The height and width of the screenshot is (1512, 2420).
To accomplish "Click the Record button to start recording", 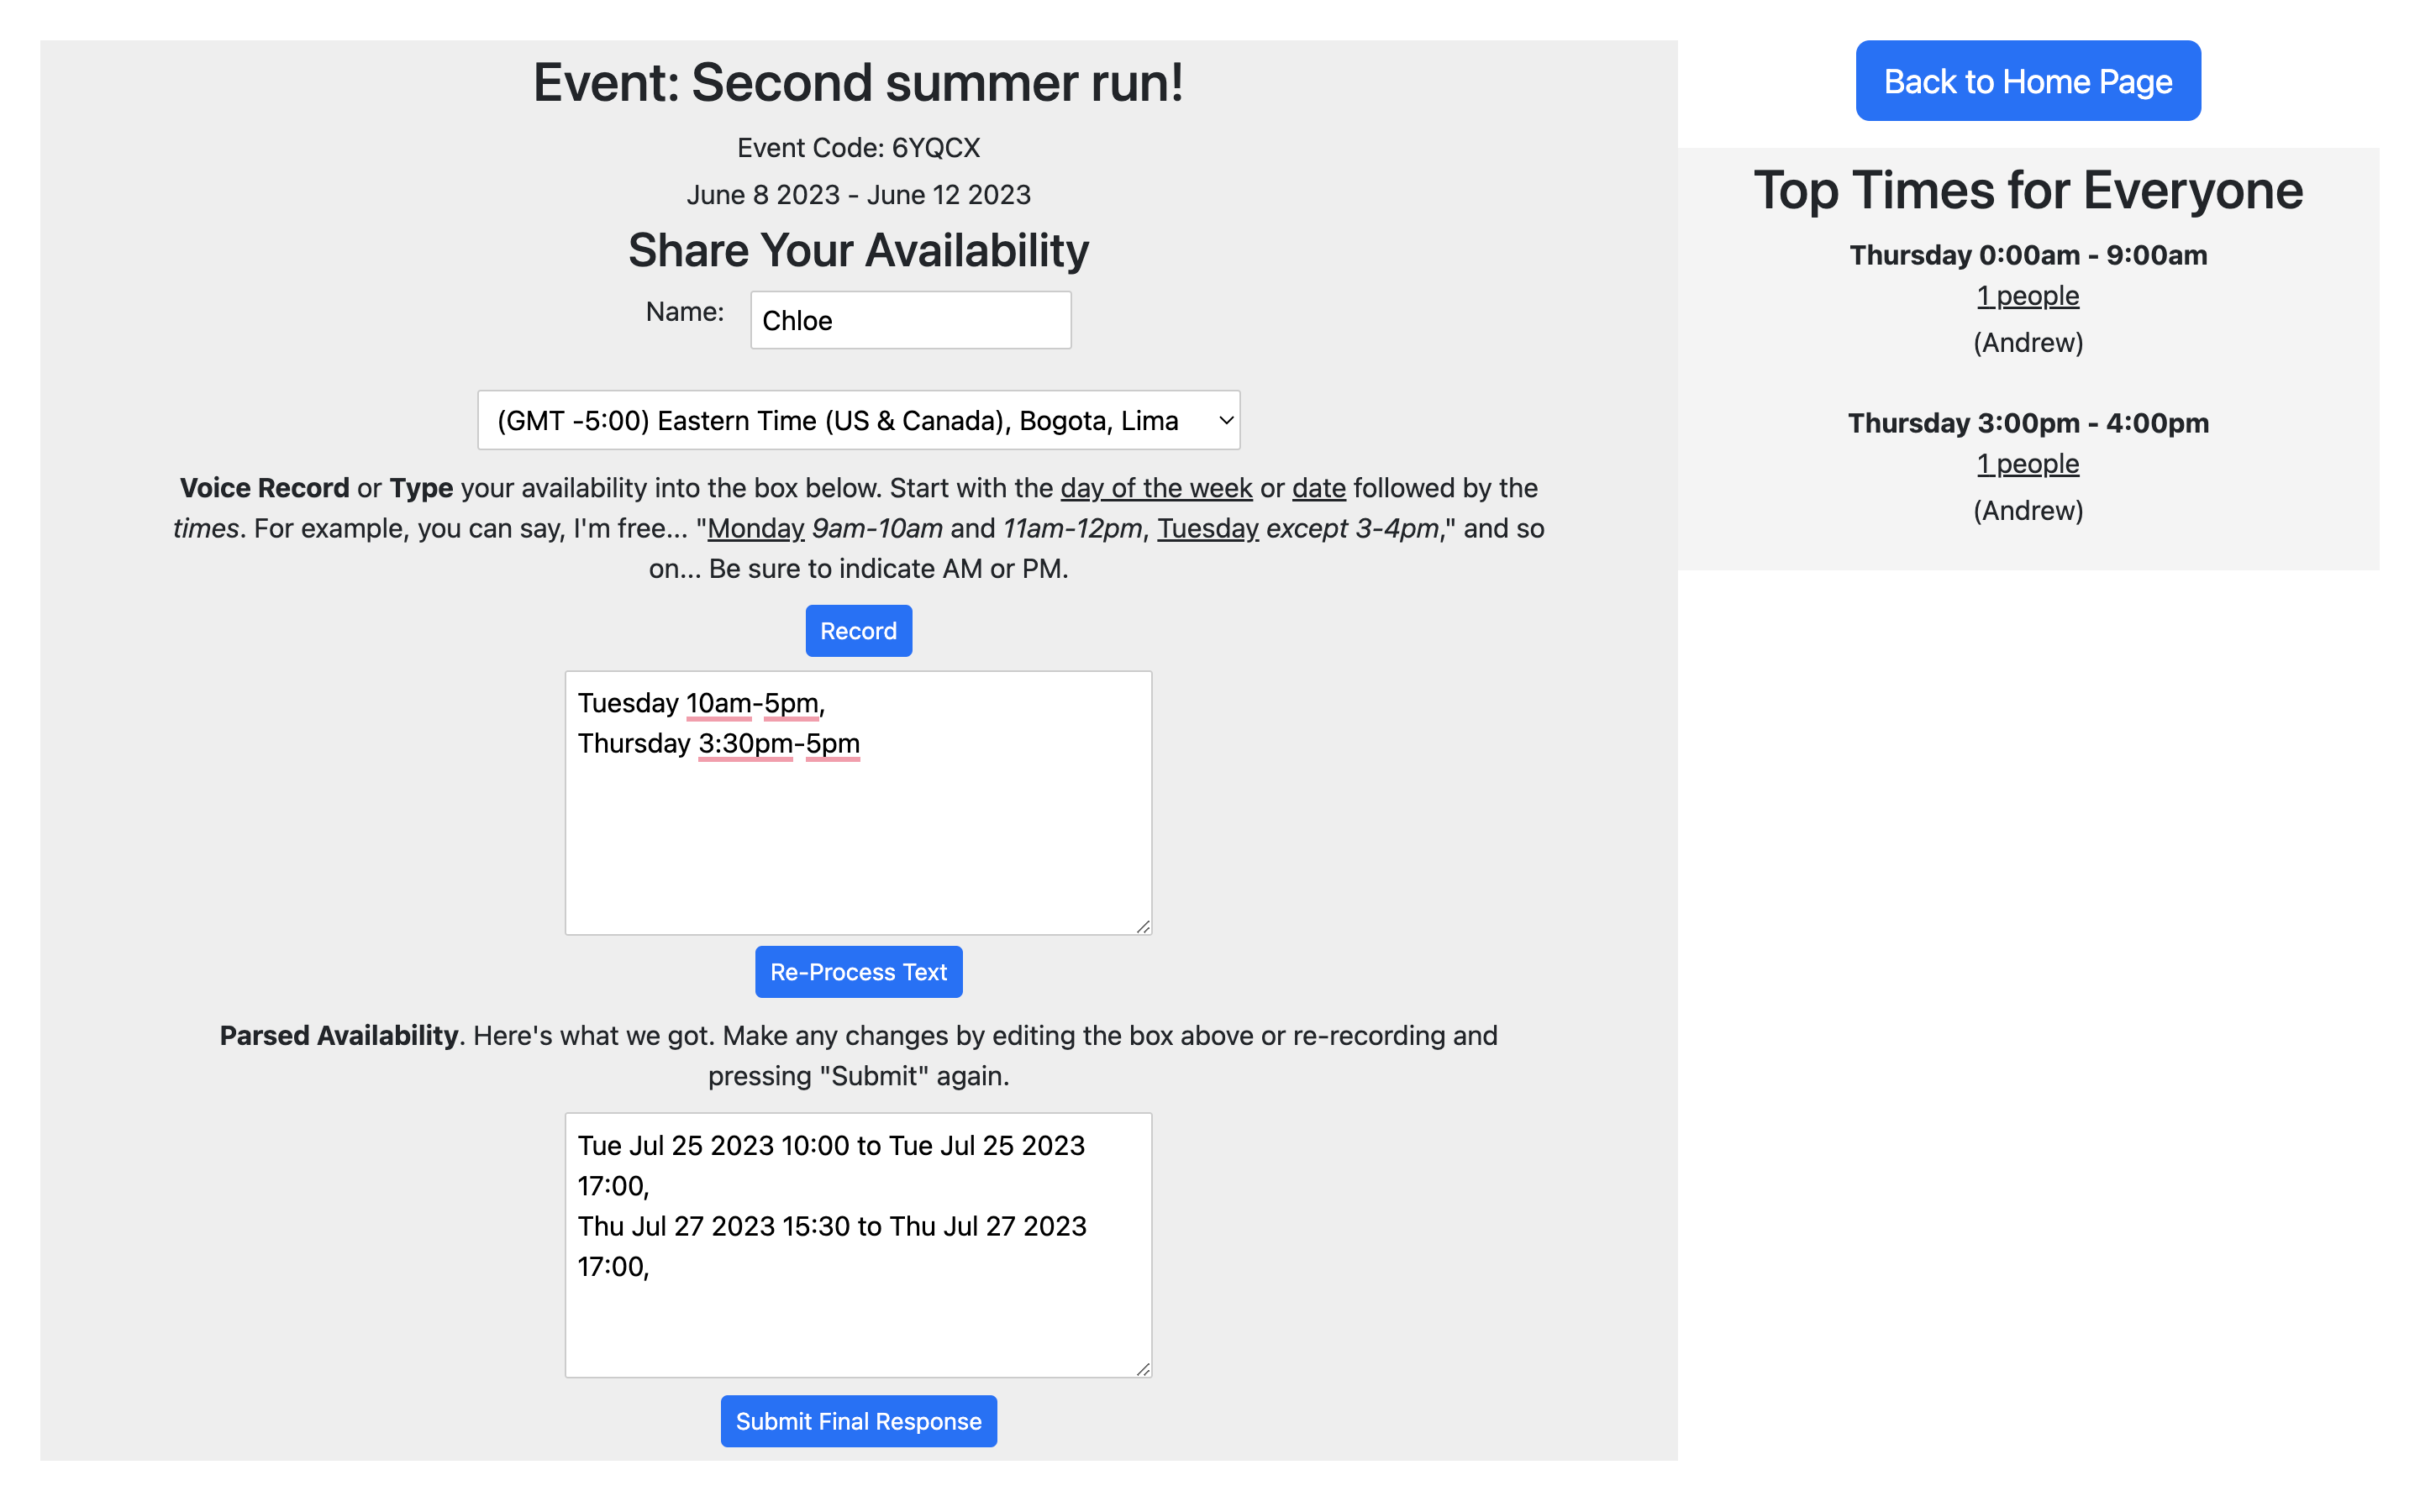I will [x=859, y=631].
